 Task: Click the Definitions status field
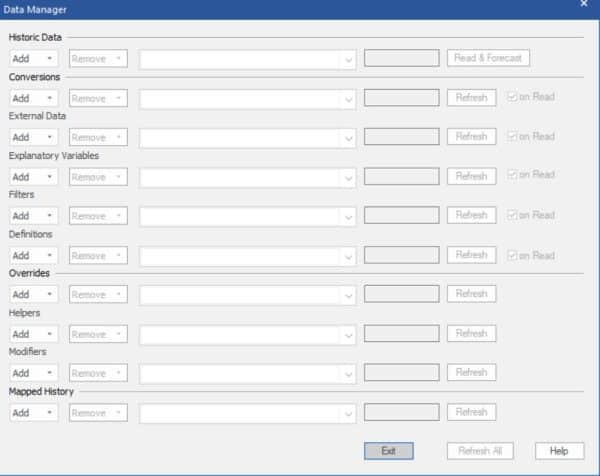(x=402, y=255)
